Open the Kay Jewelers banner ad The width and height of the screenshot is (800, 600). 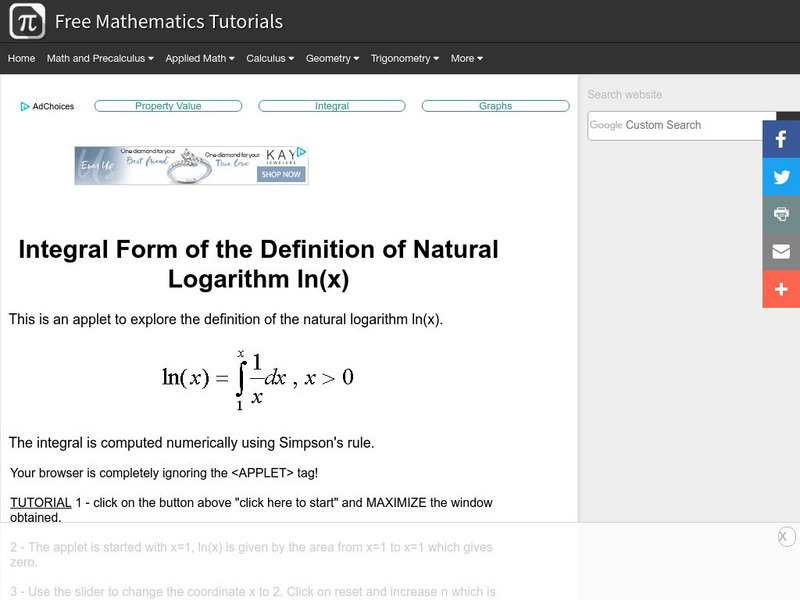[191, 166]
